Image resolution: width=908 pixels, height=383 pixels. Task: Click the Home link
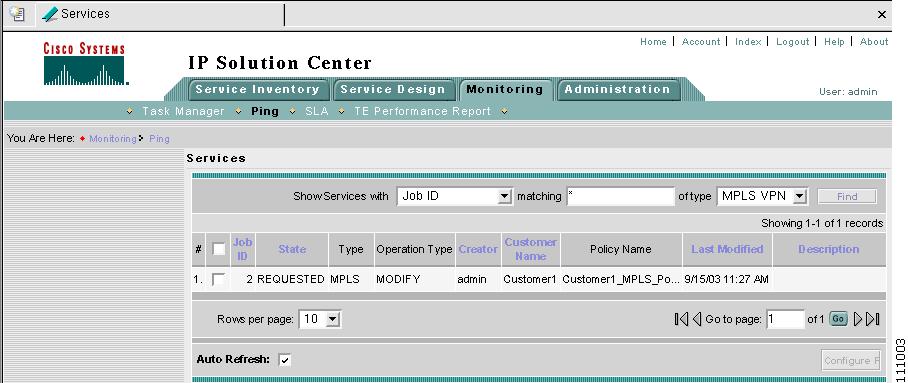click(653, 42)
